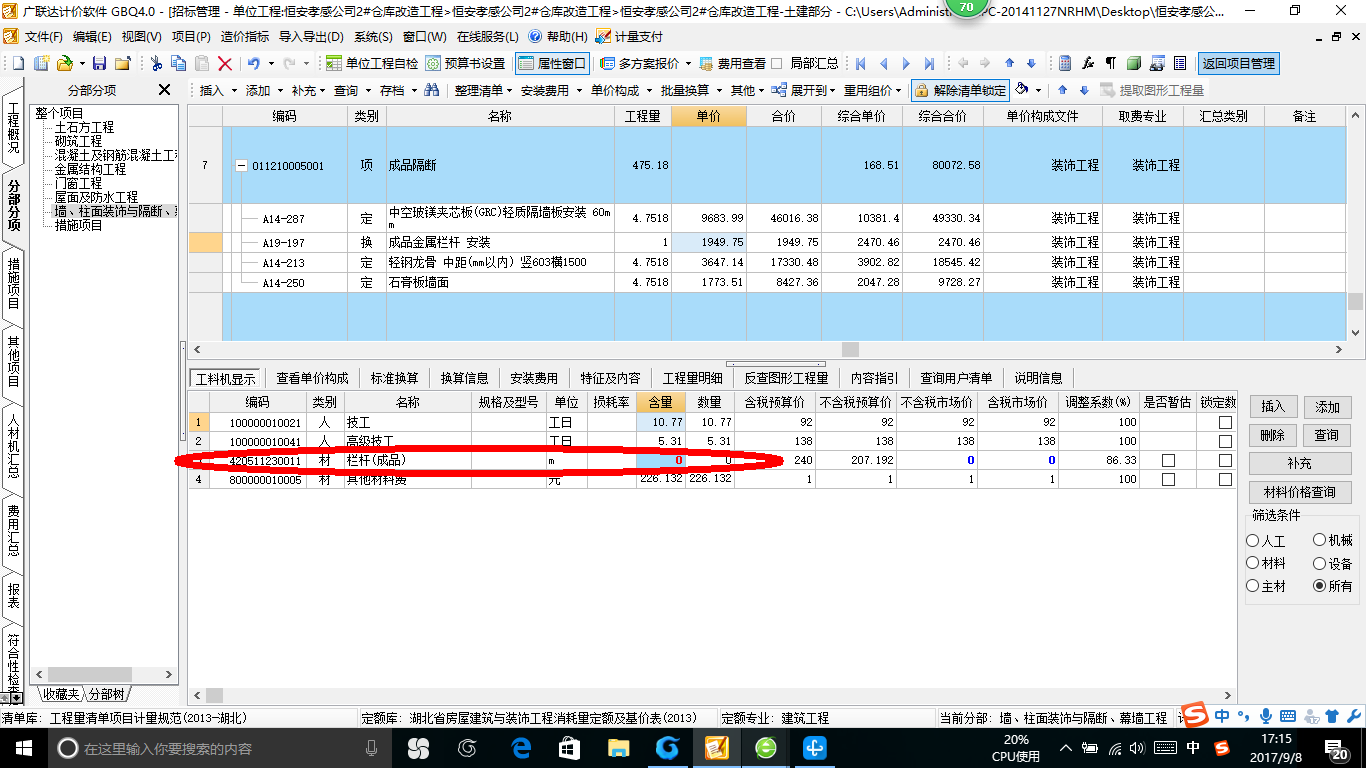Switch to 特征及内容 tab

click(610, 378)
